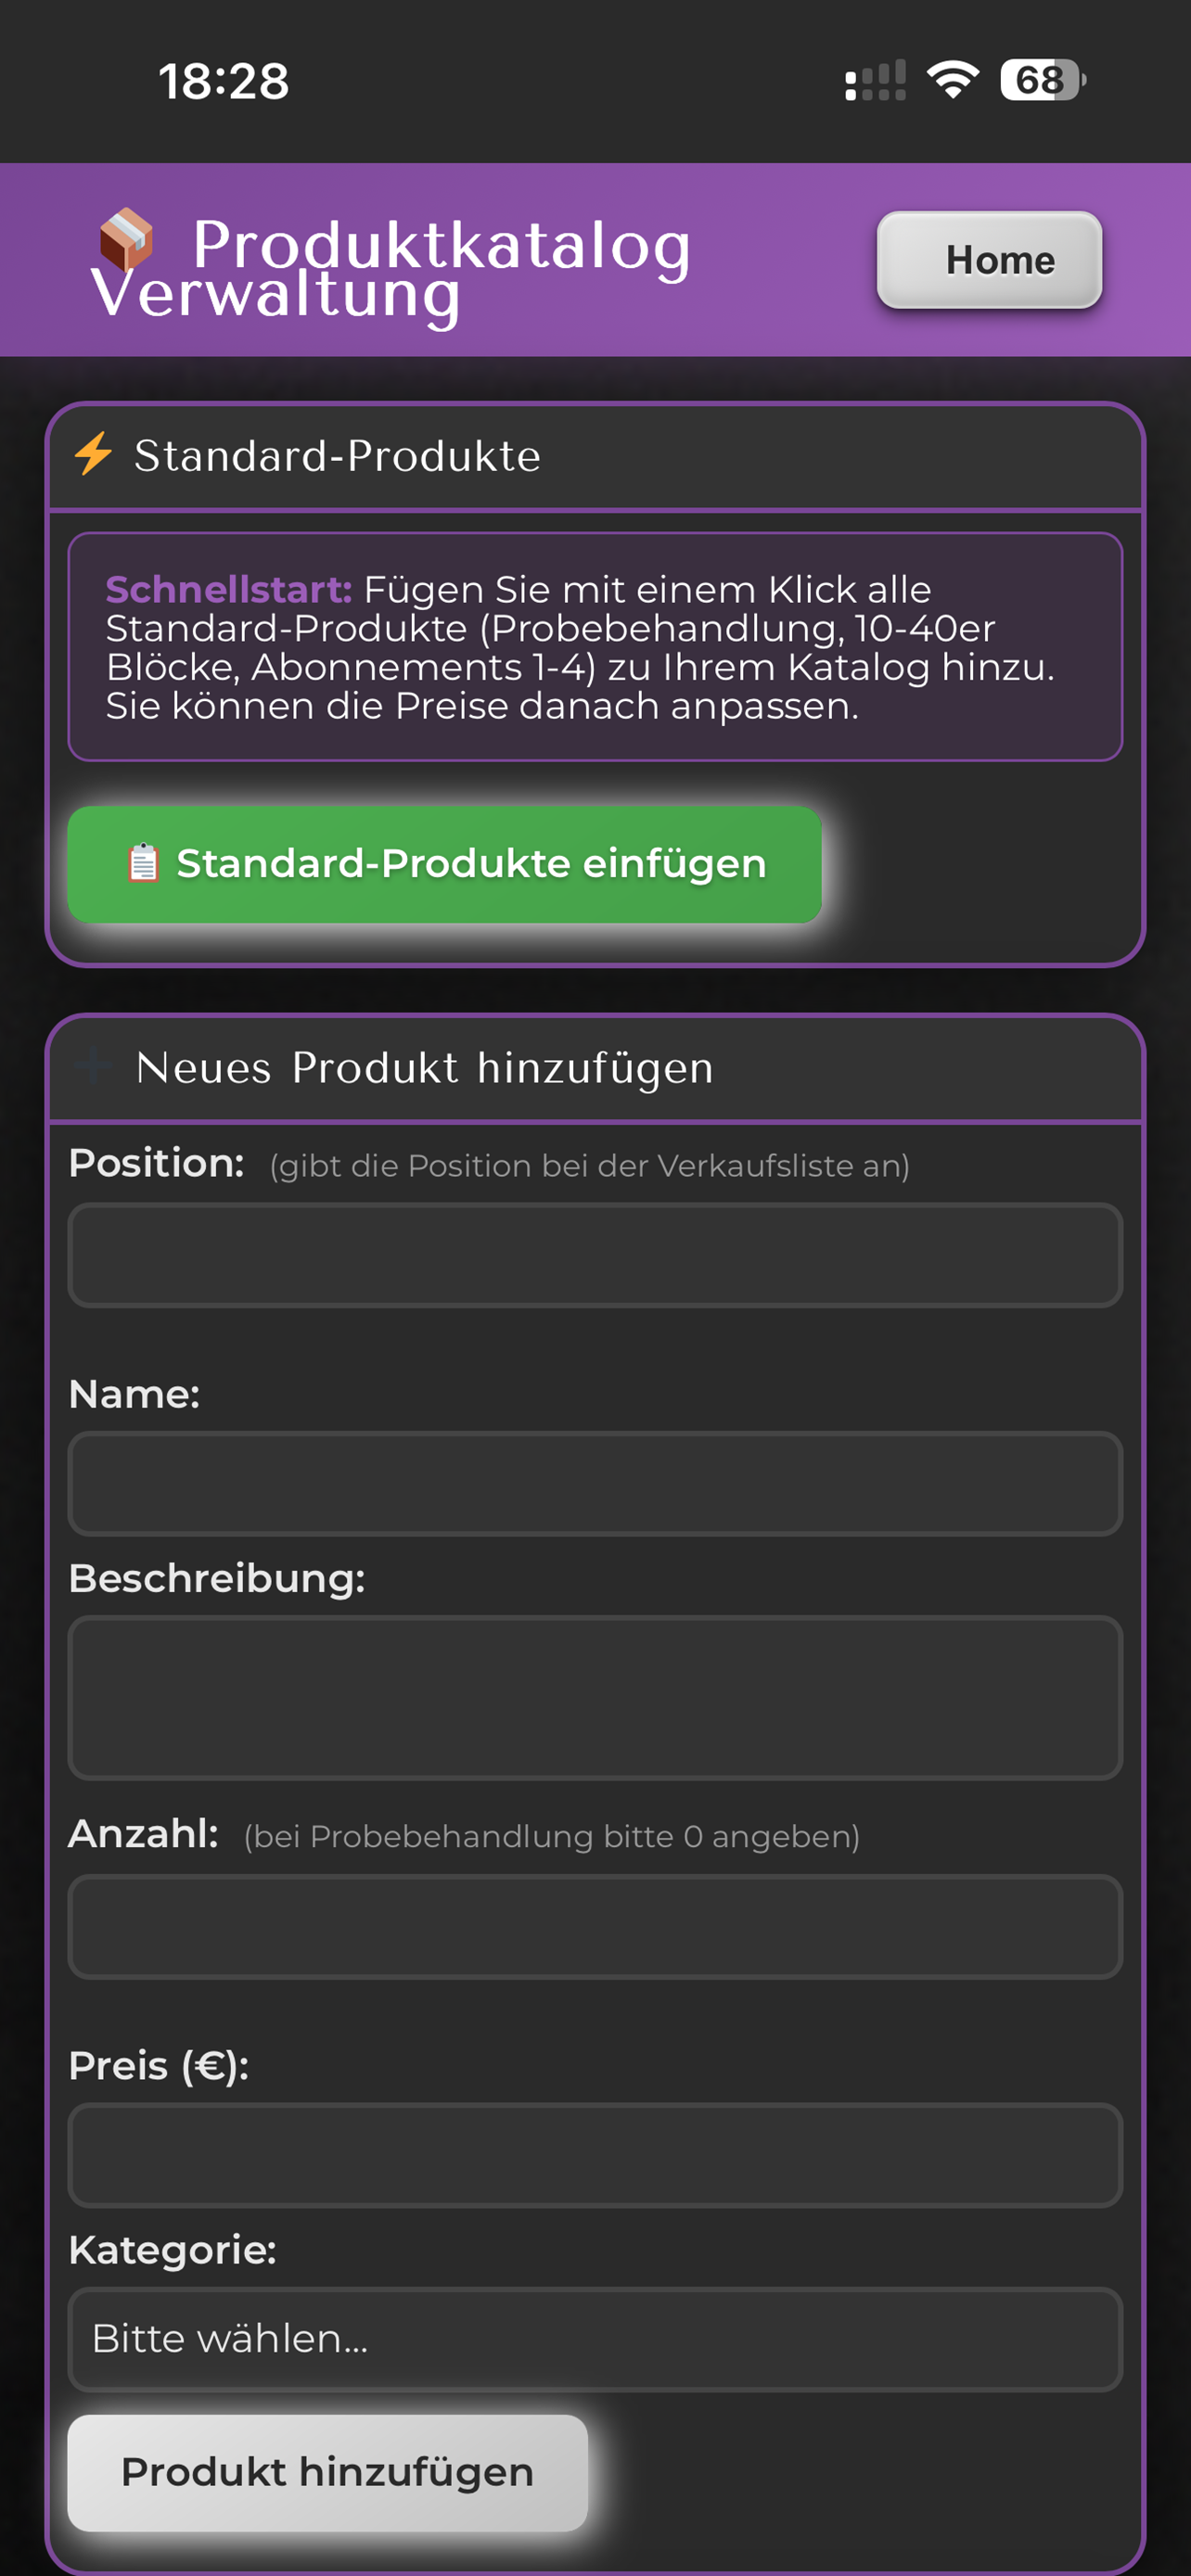Click the plus icon beside Neues Produkt hinzufügen
The image size is (1191, 2576).
[x=92, y=1066]
